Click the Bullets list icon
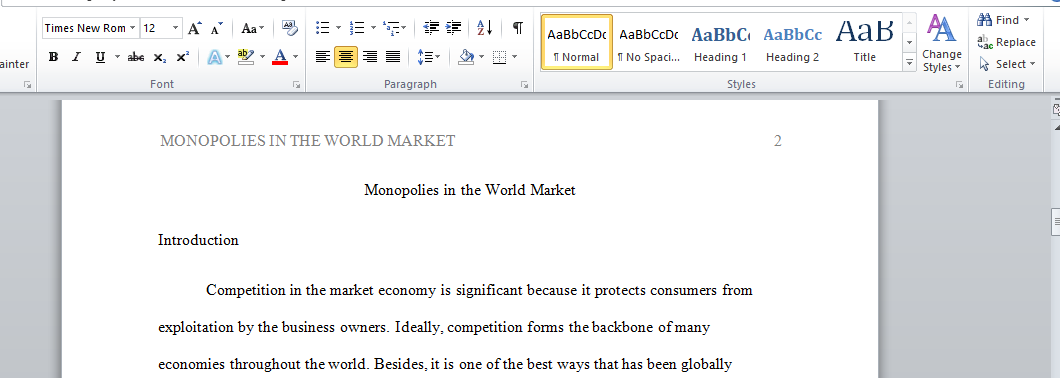This screenshot has height=378, width=1060. pyautogui.click(x=323, y=28)
